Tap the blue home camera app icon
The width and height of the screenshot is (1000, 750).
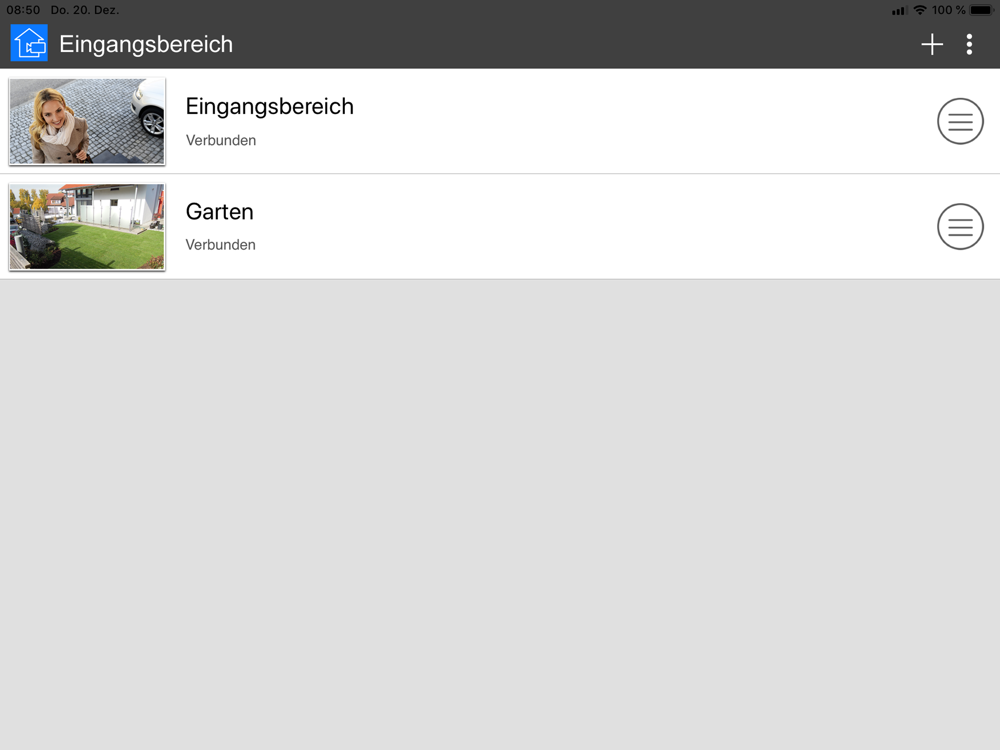29,43
